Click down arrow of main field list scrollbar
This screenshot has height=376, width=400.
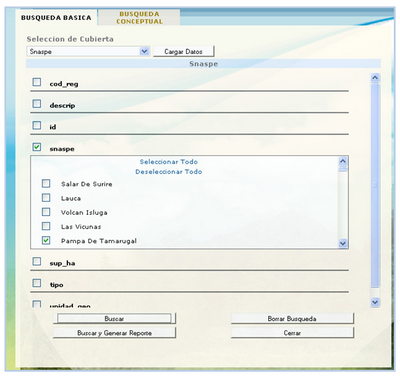pyautogui.click(x=375, y=302)
